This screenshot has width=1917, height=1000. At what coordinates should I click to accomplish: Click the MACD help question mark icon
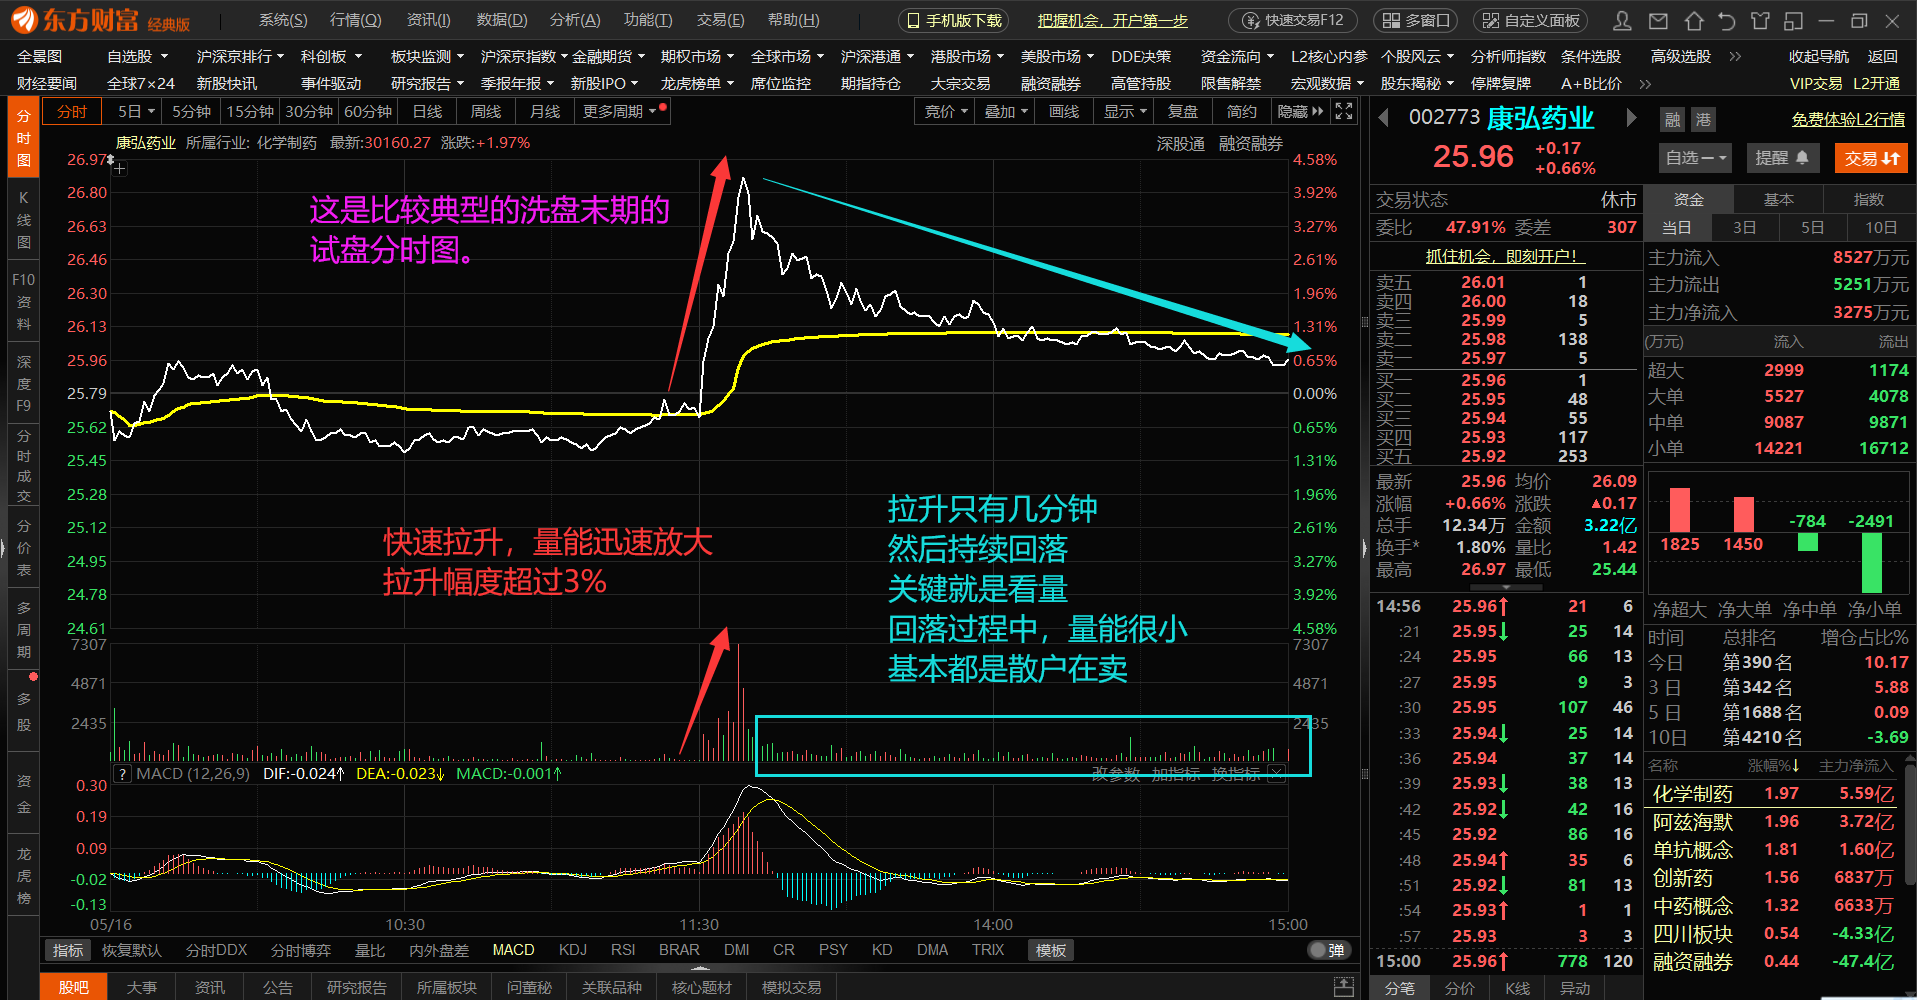coord(122,773)
